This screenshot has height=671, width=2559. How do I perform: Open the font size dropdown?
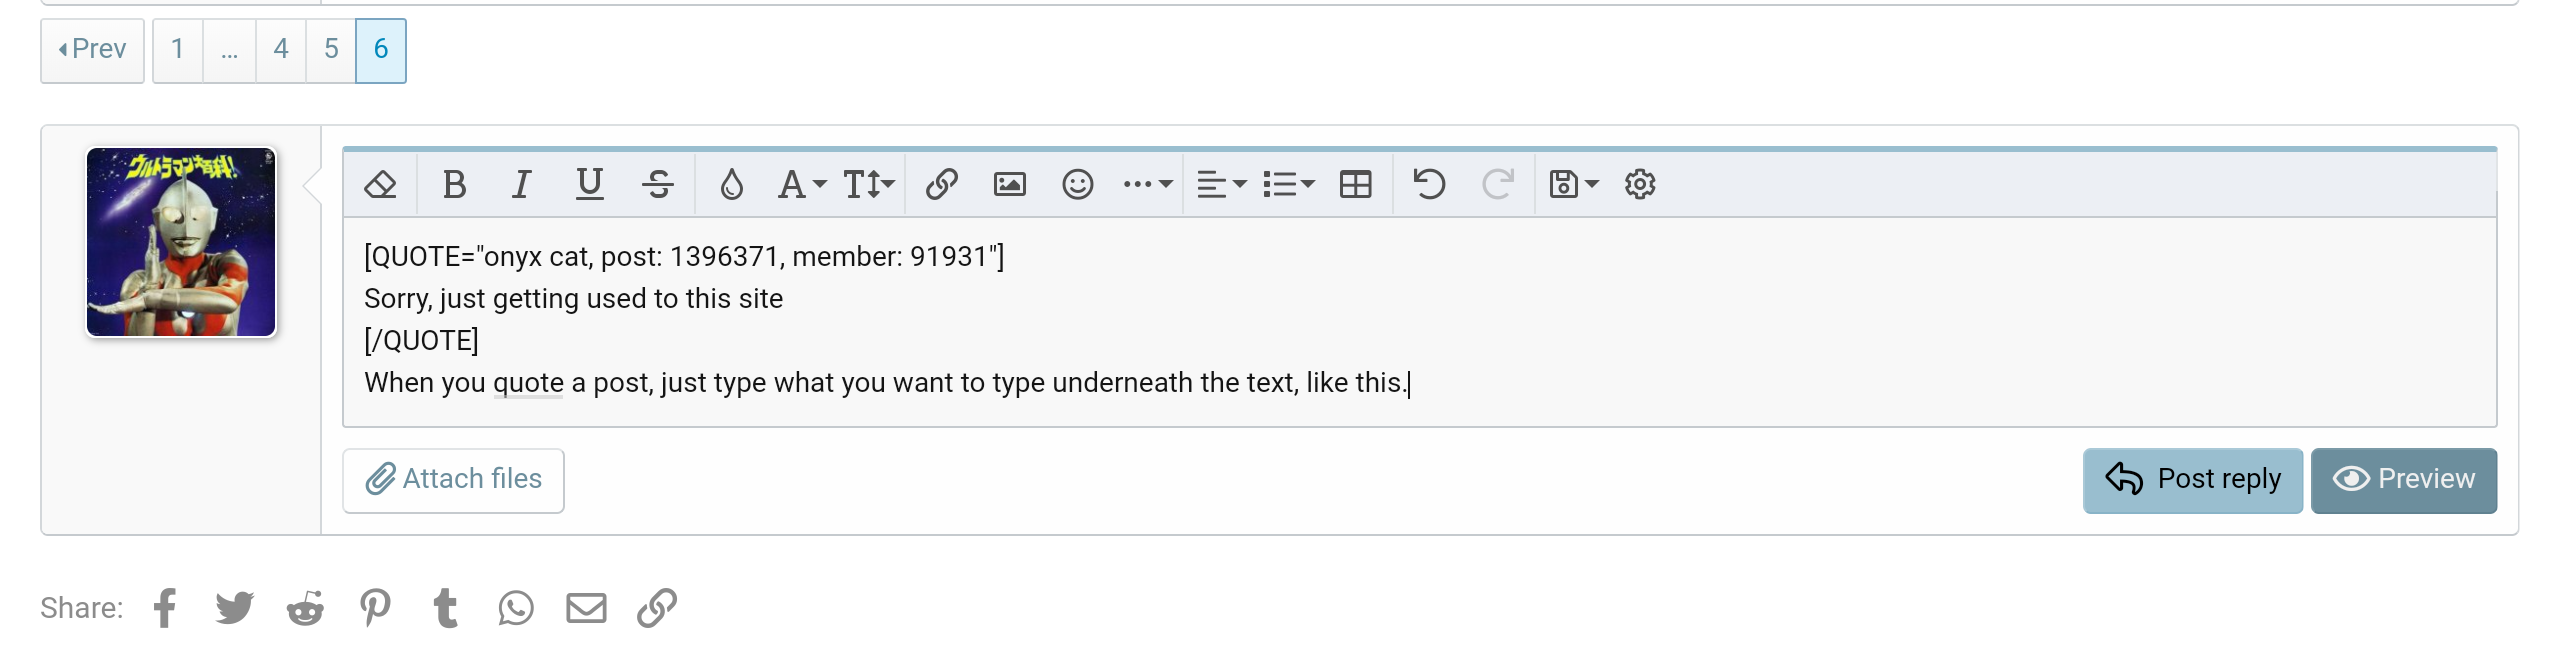tap(868, 185)
